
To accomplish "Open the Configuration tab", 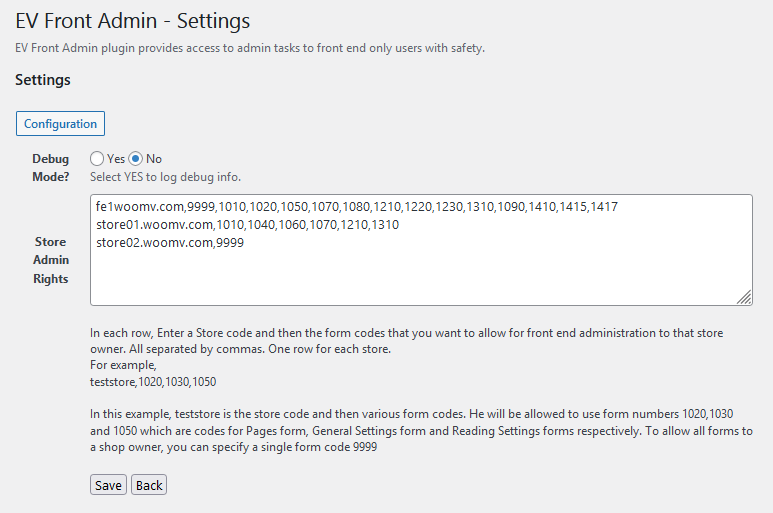I will (x=60, y=124).
